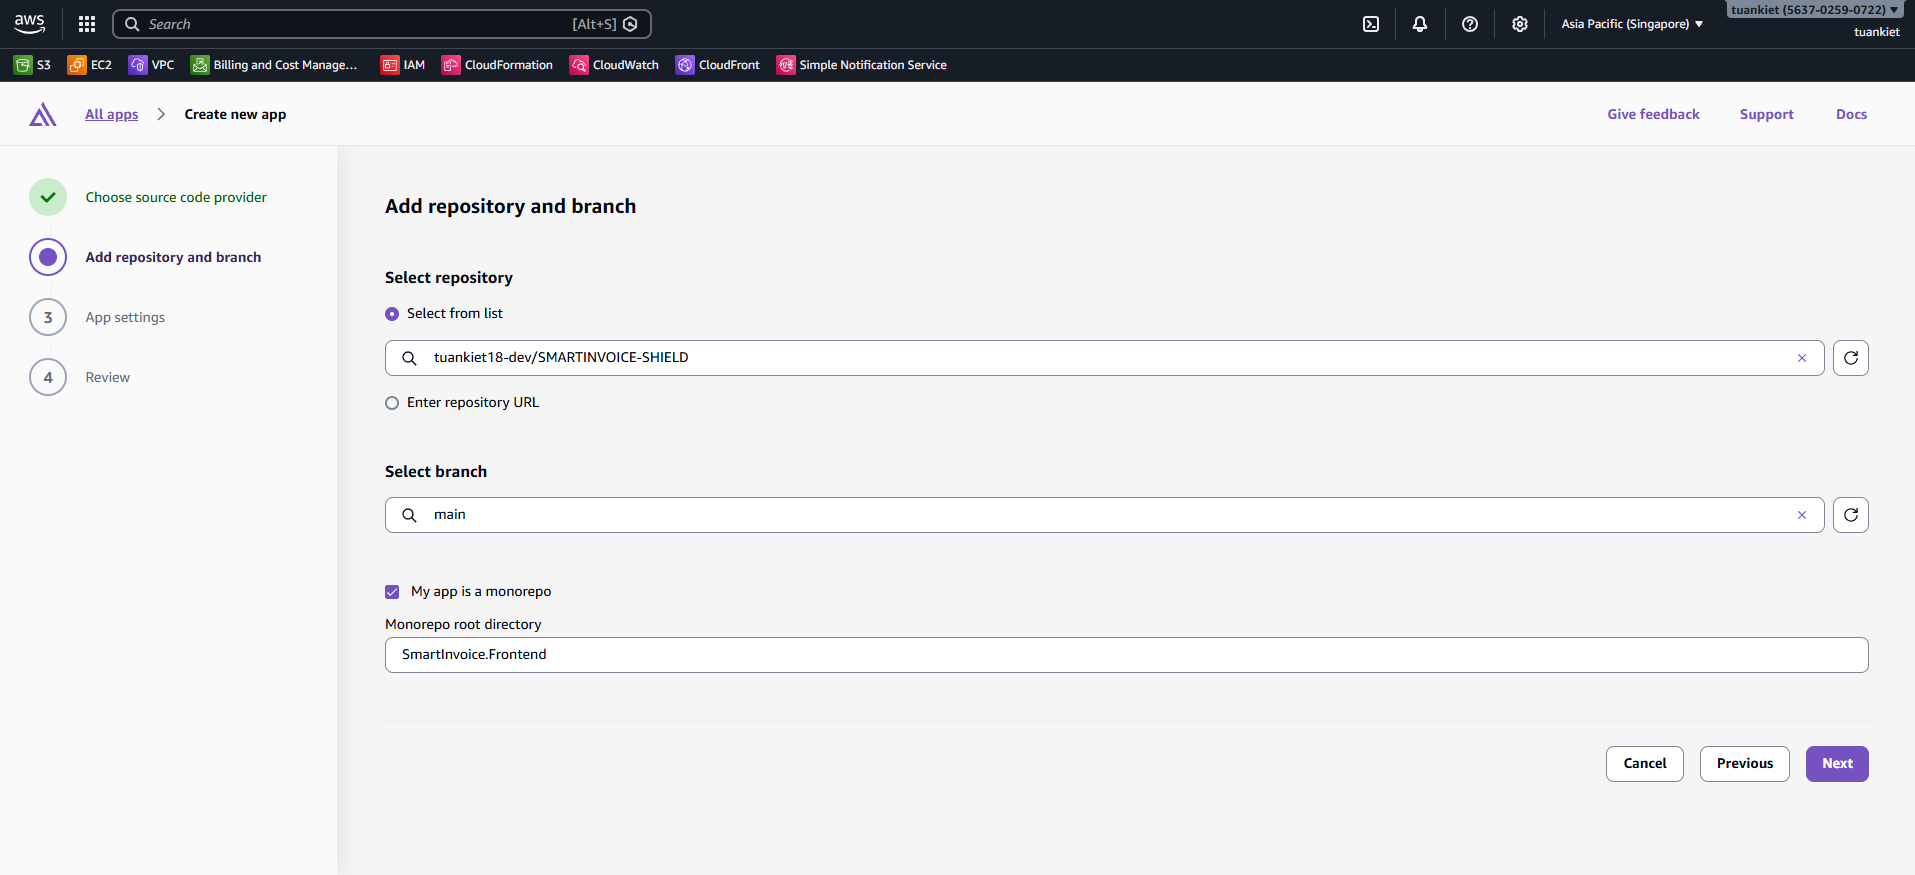Uncheck 'My app is a monorepo'
Viewport: 1915px width, 875px height.
point(392,592)
